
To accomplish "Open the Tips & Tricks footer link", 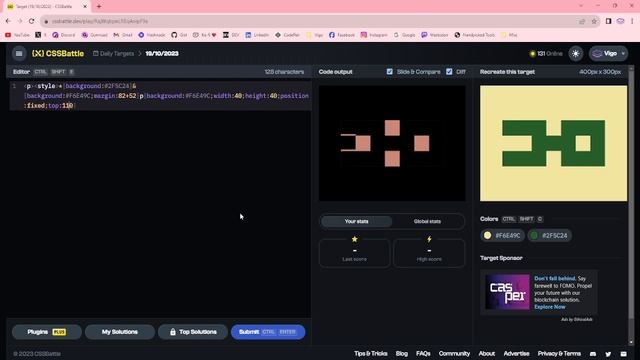I will coord(371,353).
